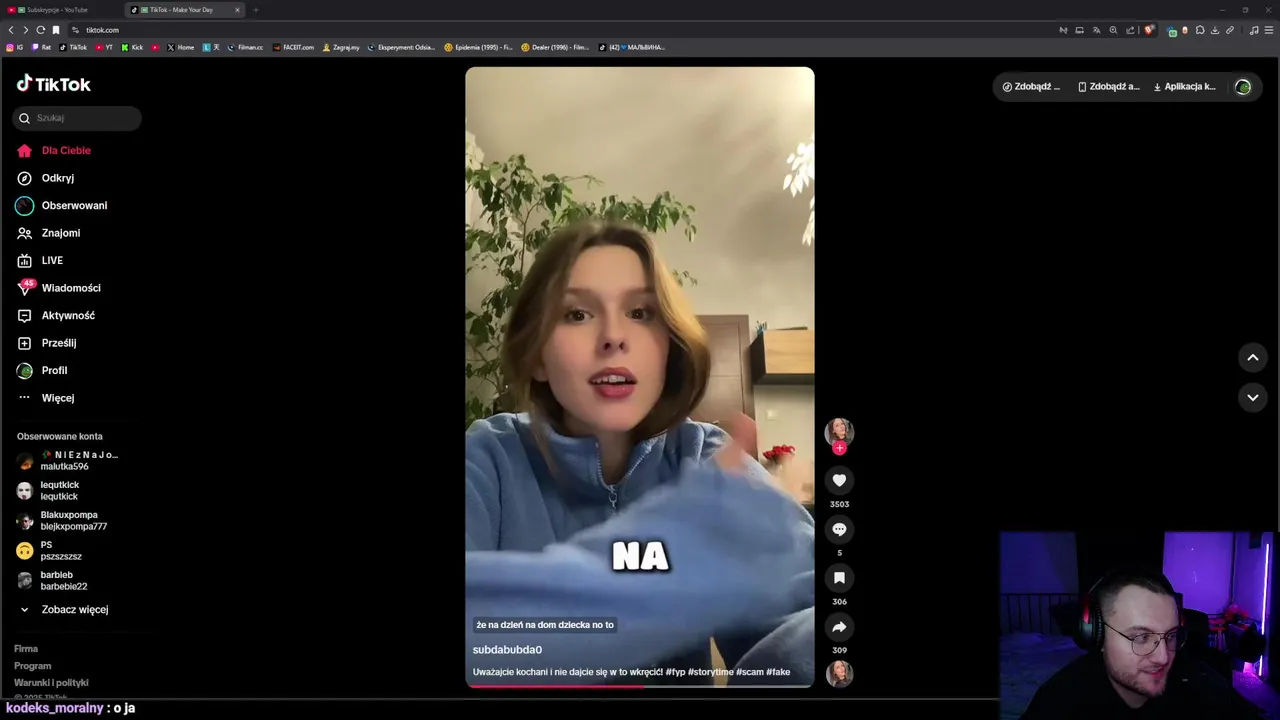Open the Dla Ciebie home feed
The height and width of the screenshot is (720, 1280).
[54, 150]
